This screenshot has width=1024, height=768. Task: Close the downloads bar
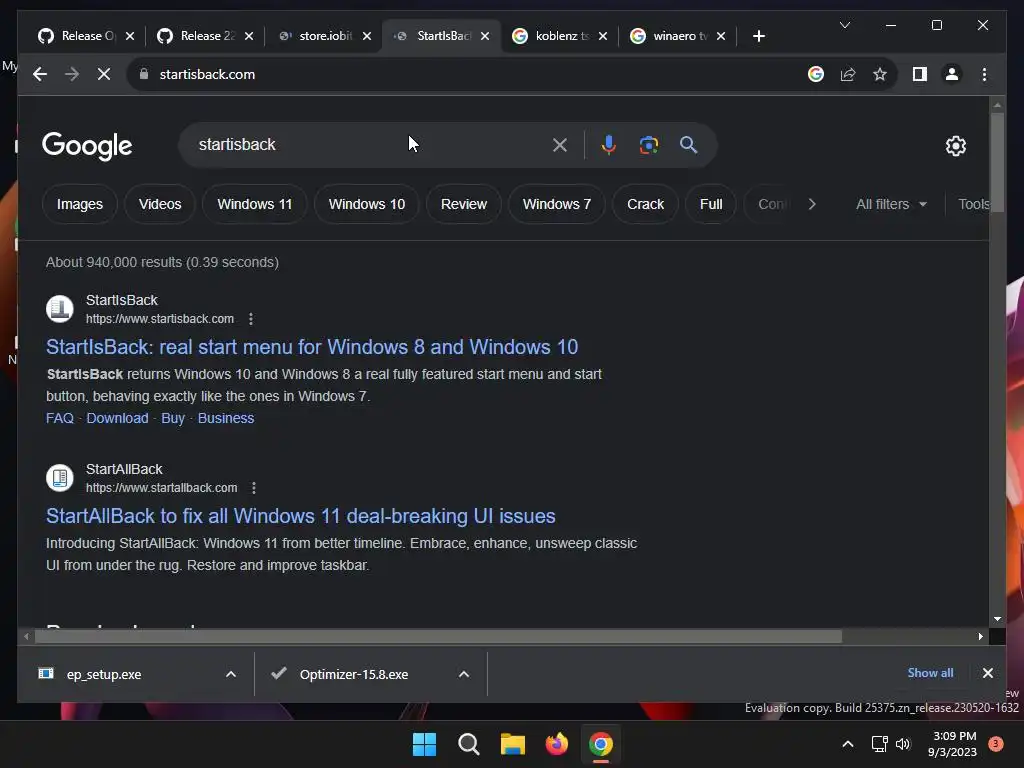987,673
